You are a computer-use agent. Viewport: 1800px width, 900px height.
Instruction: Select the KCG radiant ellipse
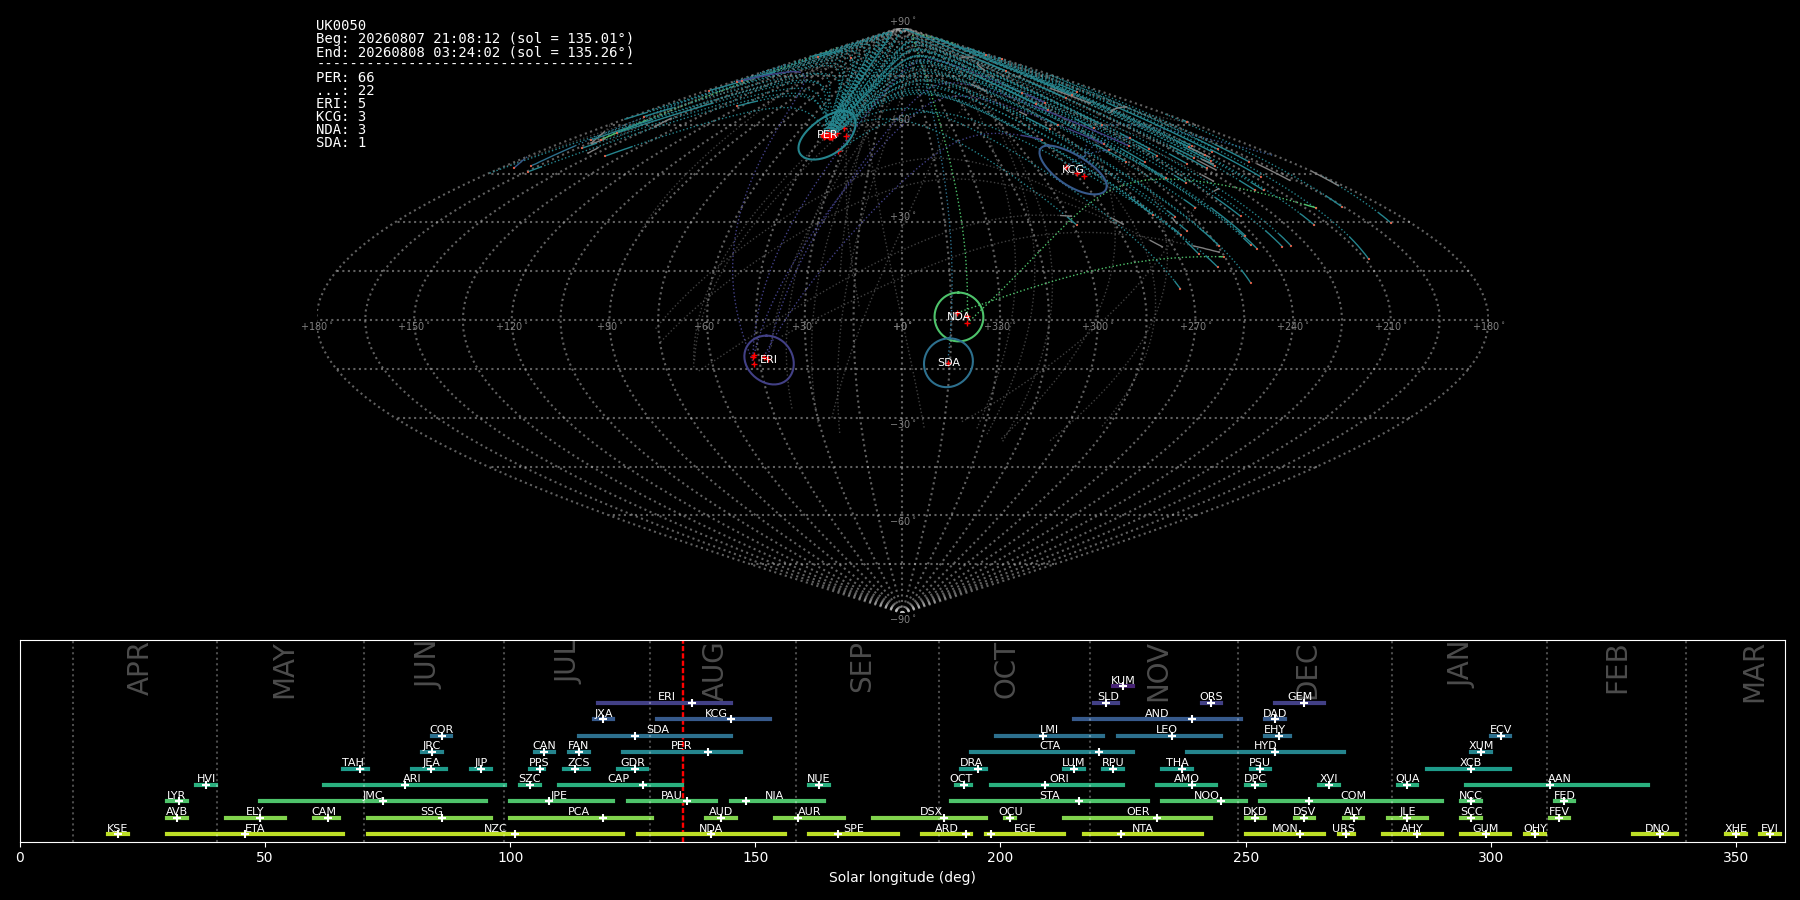point(1073,169)
